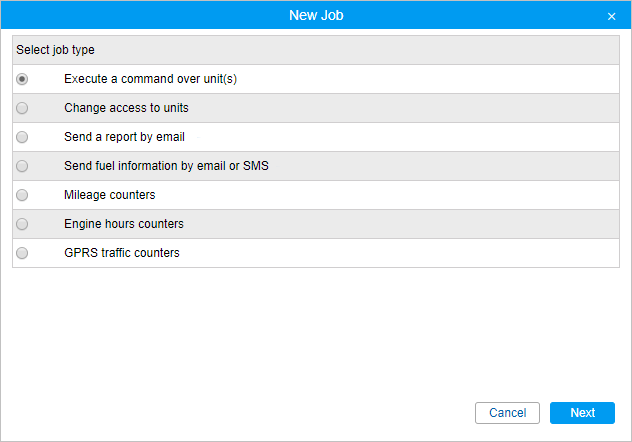
Task: Select Engine hours counters radio button
Action: [22, 224]
